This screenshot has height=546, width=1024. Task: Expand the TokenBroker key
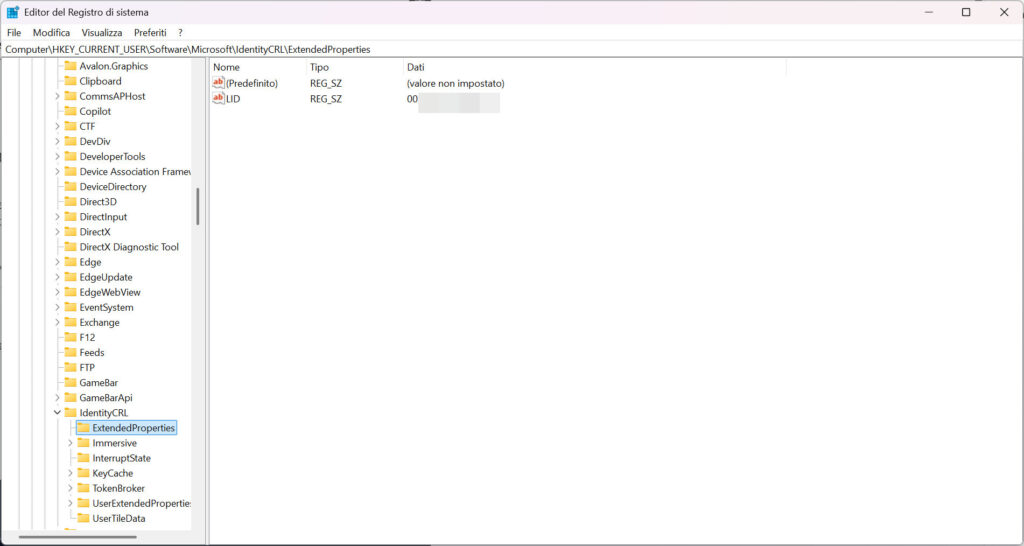tap(71, 488)
